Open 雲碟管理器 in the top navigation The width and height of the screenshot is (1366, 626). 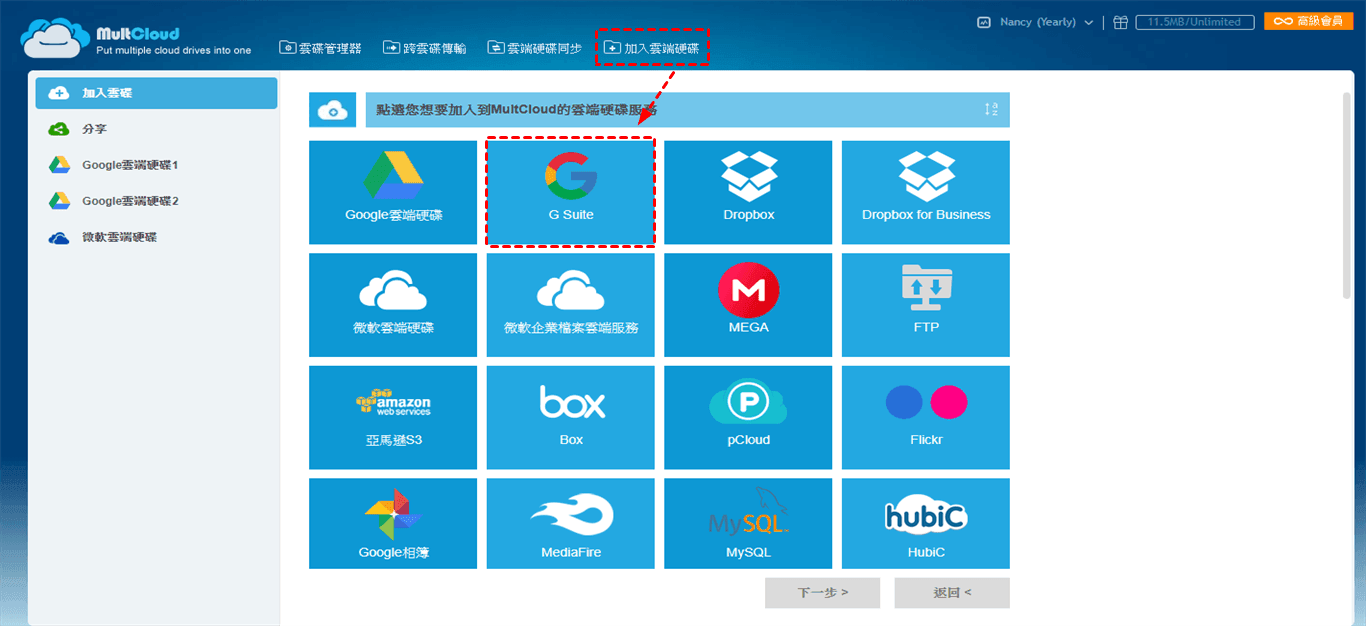320,48
